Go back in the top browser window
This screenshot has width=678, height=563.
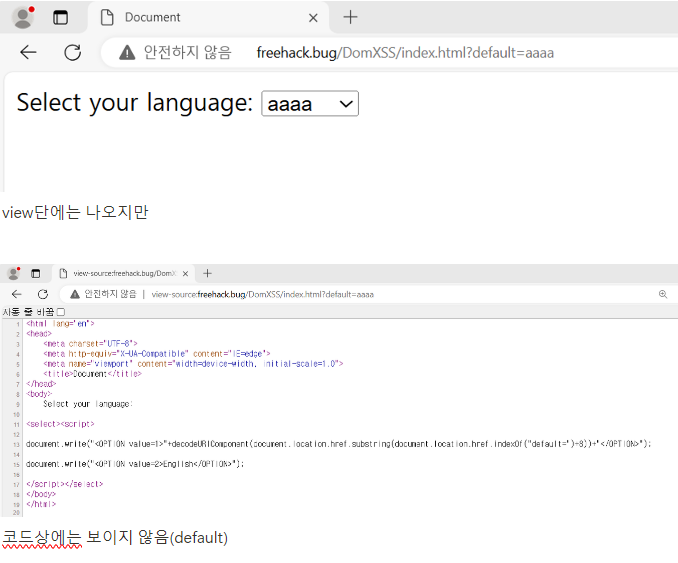[28, 52]
